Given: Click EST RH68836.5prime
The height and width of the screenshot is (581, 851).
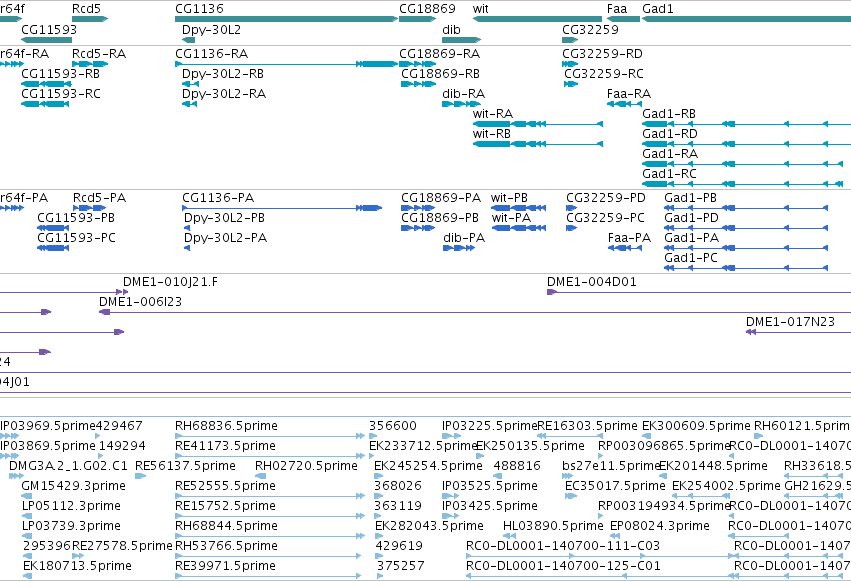Looking at the screenshot, I should [270, 436].
